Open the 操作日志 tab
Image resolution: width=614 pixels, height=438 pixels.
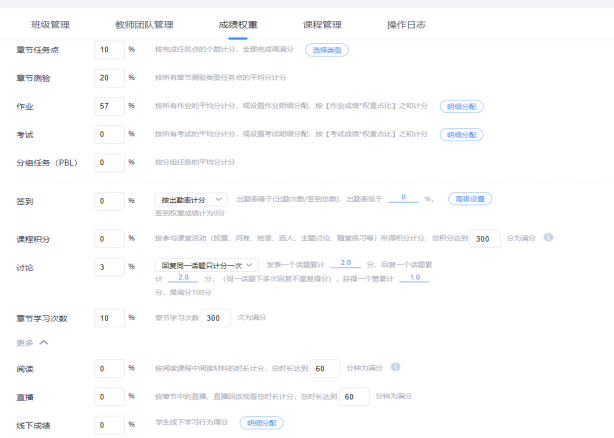coord(406,23)
